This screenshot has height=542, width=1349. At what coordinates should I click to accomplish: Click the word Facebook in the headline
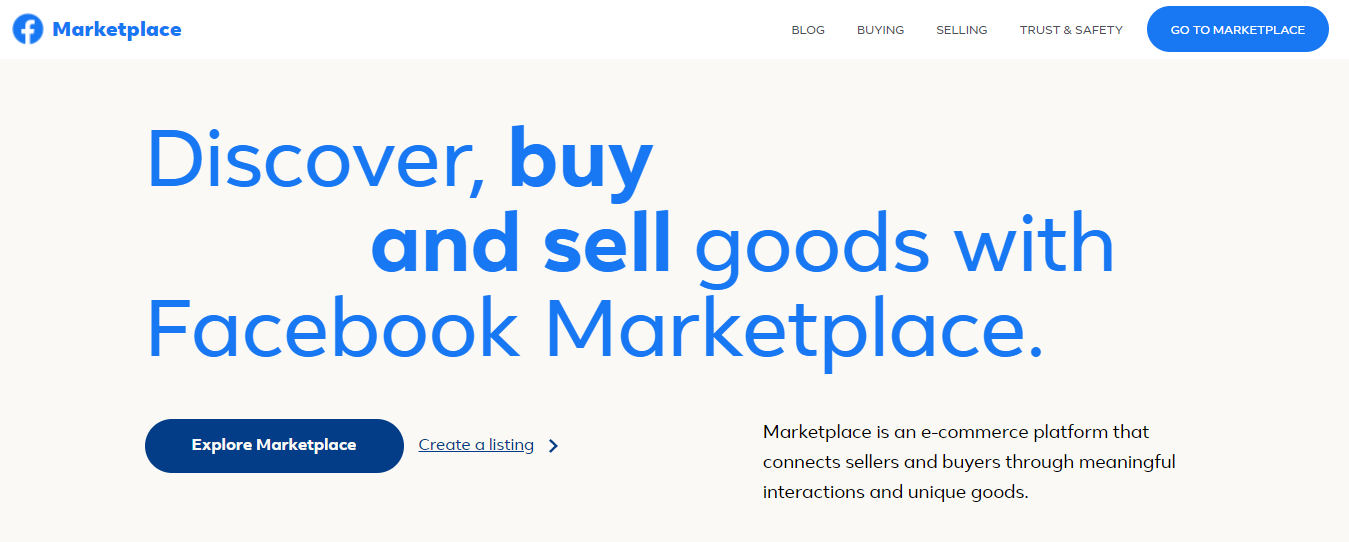333,329
